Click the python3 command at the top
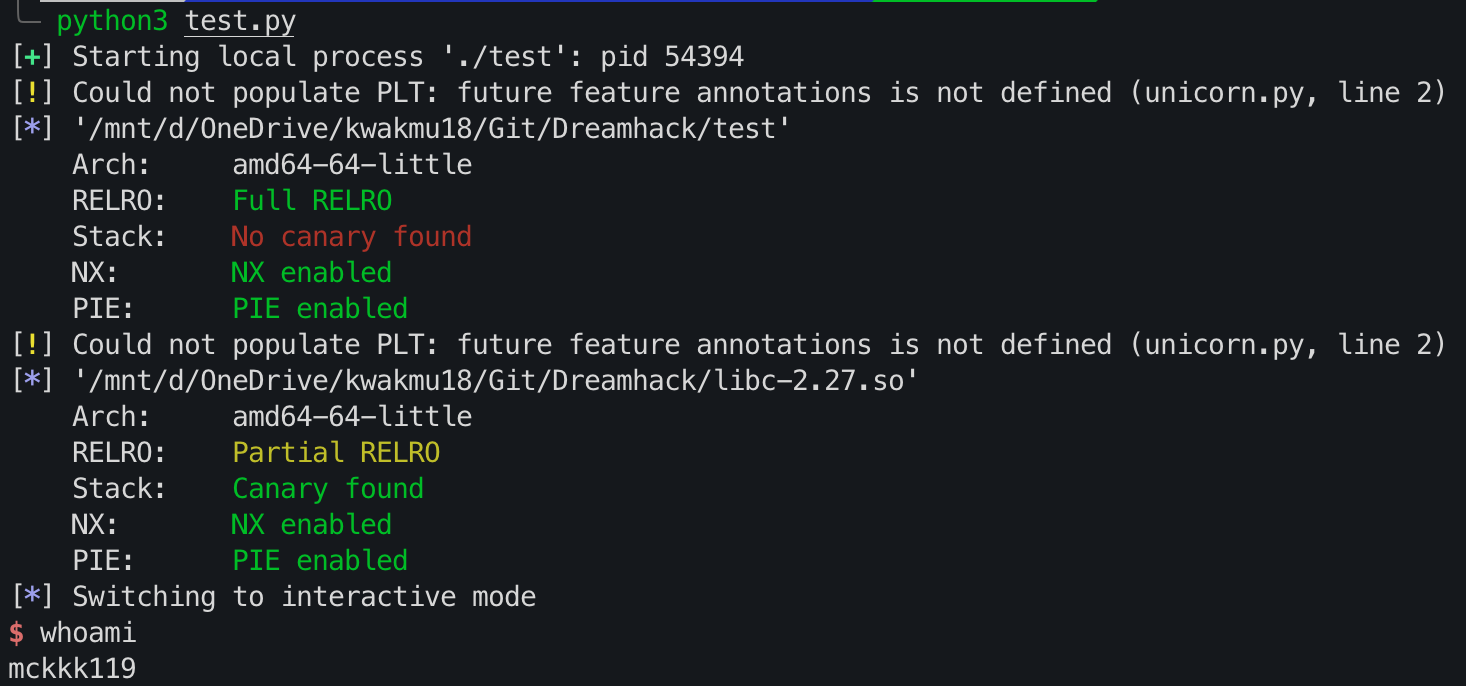The image size is (1466, 686). 112,20
